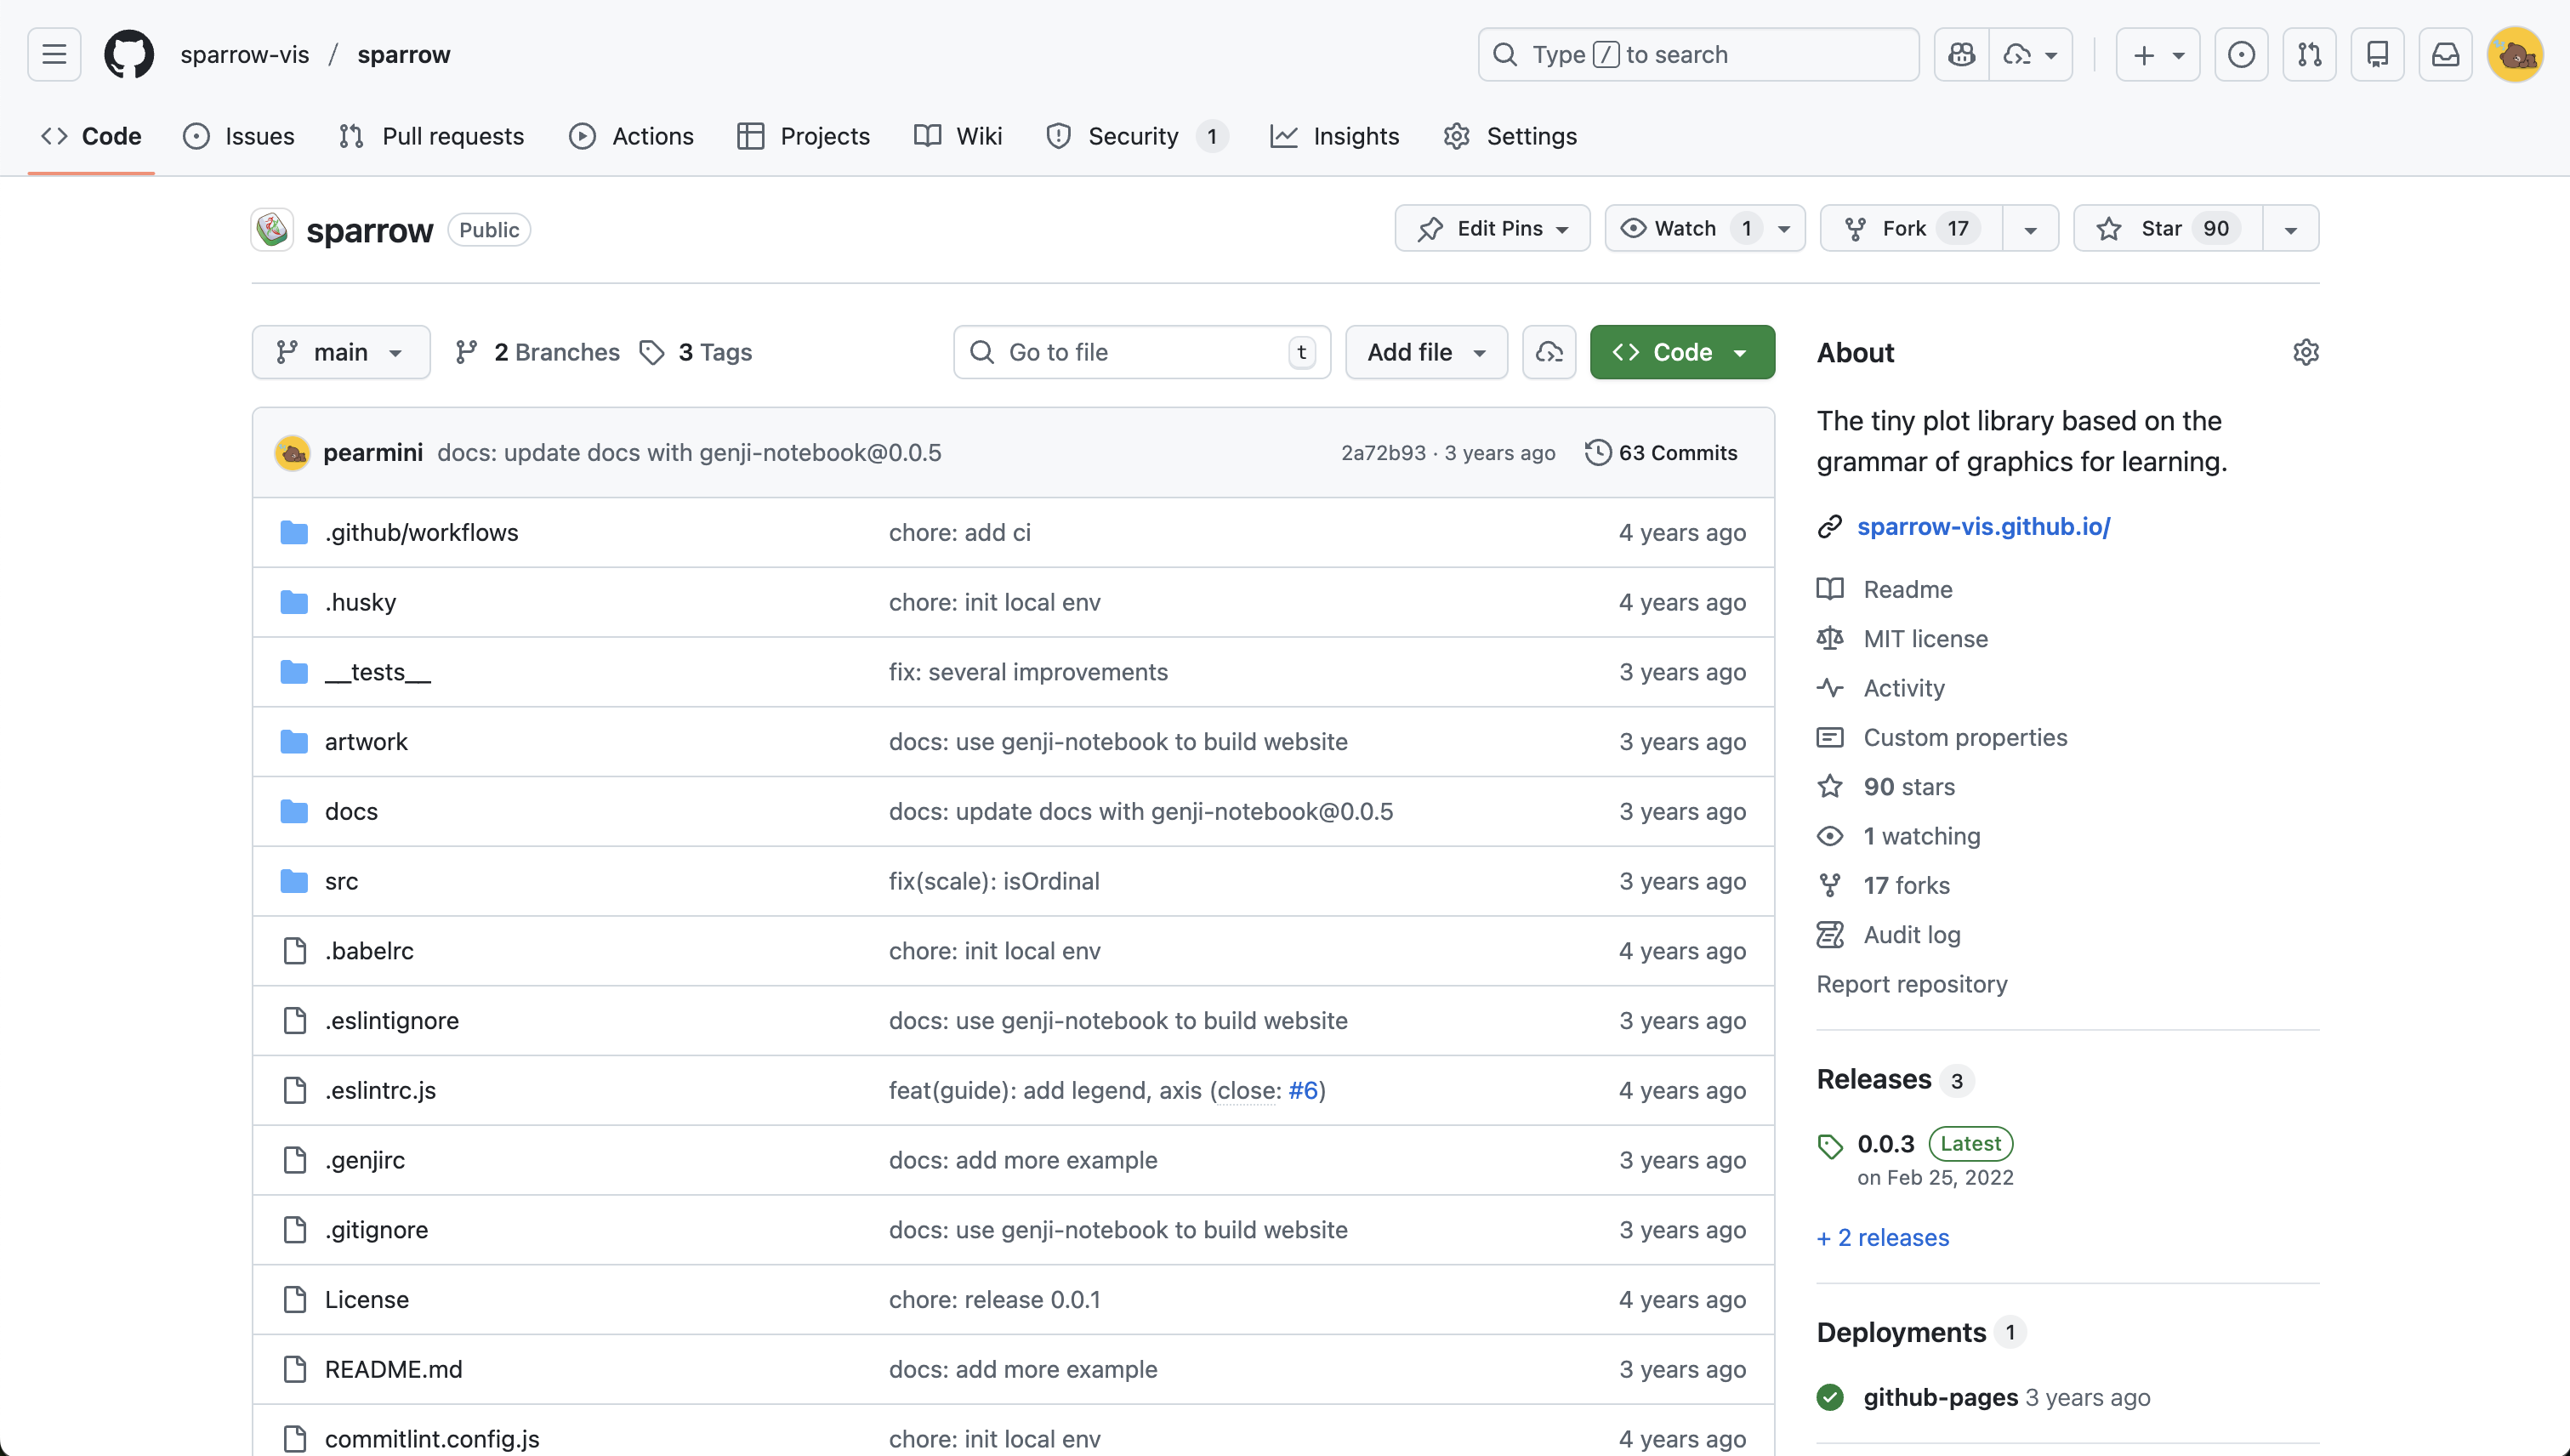
Task: Open the notifications inbox icon
Action: pyautogui.click(x=2445, y=54)
